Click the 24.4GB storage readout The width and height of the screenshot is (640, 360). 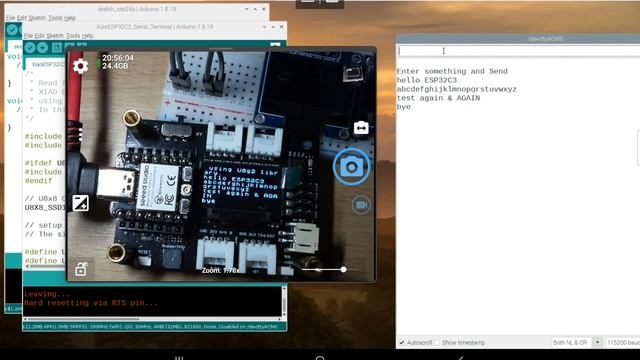(x=115, y=66)
